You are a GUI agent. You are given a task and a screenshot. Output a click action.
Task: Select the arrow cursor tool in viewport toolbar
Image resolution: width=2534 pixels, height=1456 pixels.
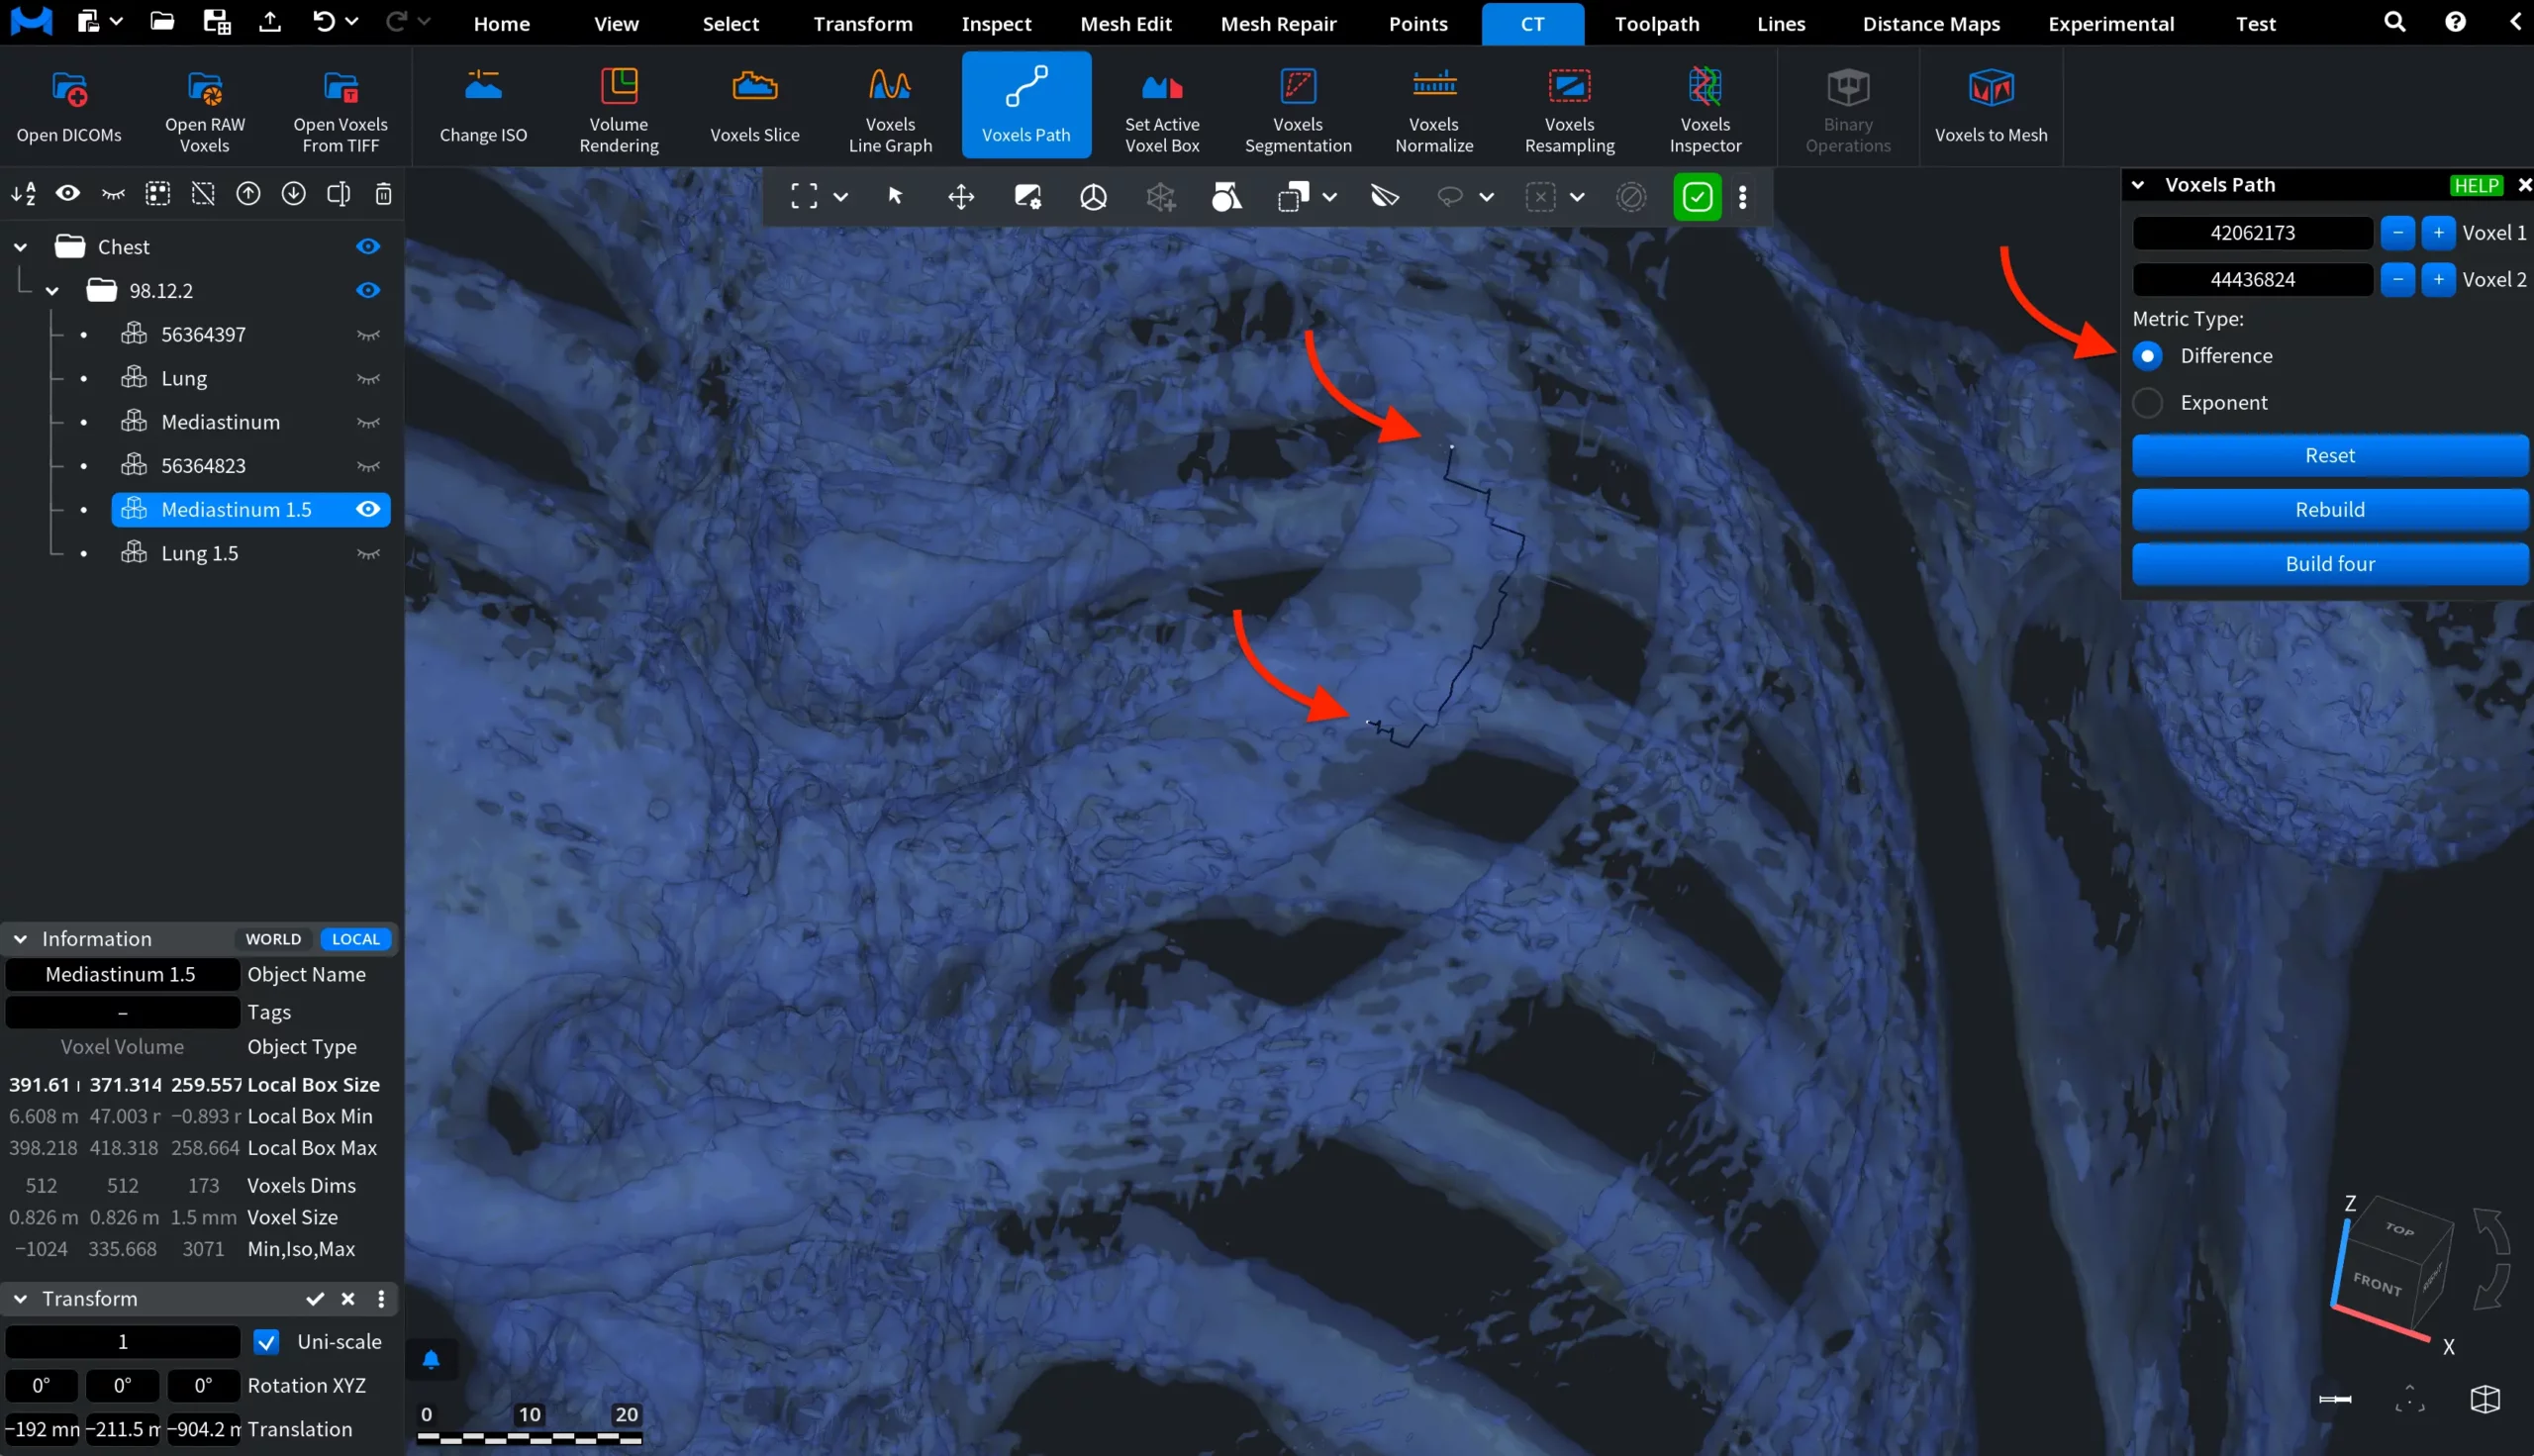tap(895, 196)
